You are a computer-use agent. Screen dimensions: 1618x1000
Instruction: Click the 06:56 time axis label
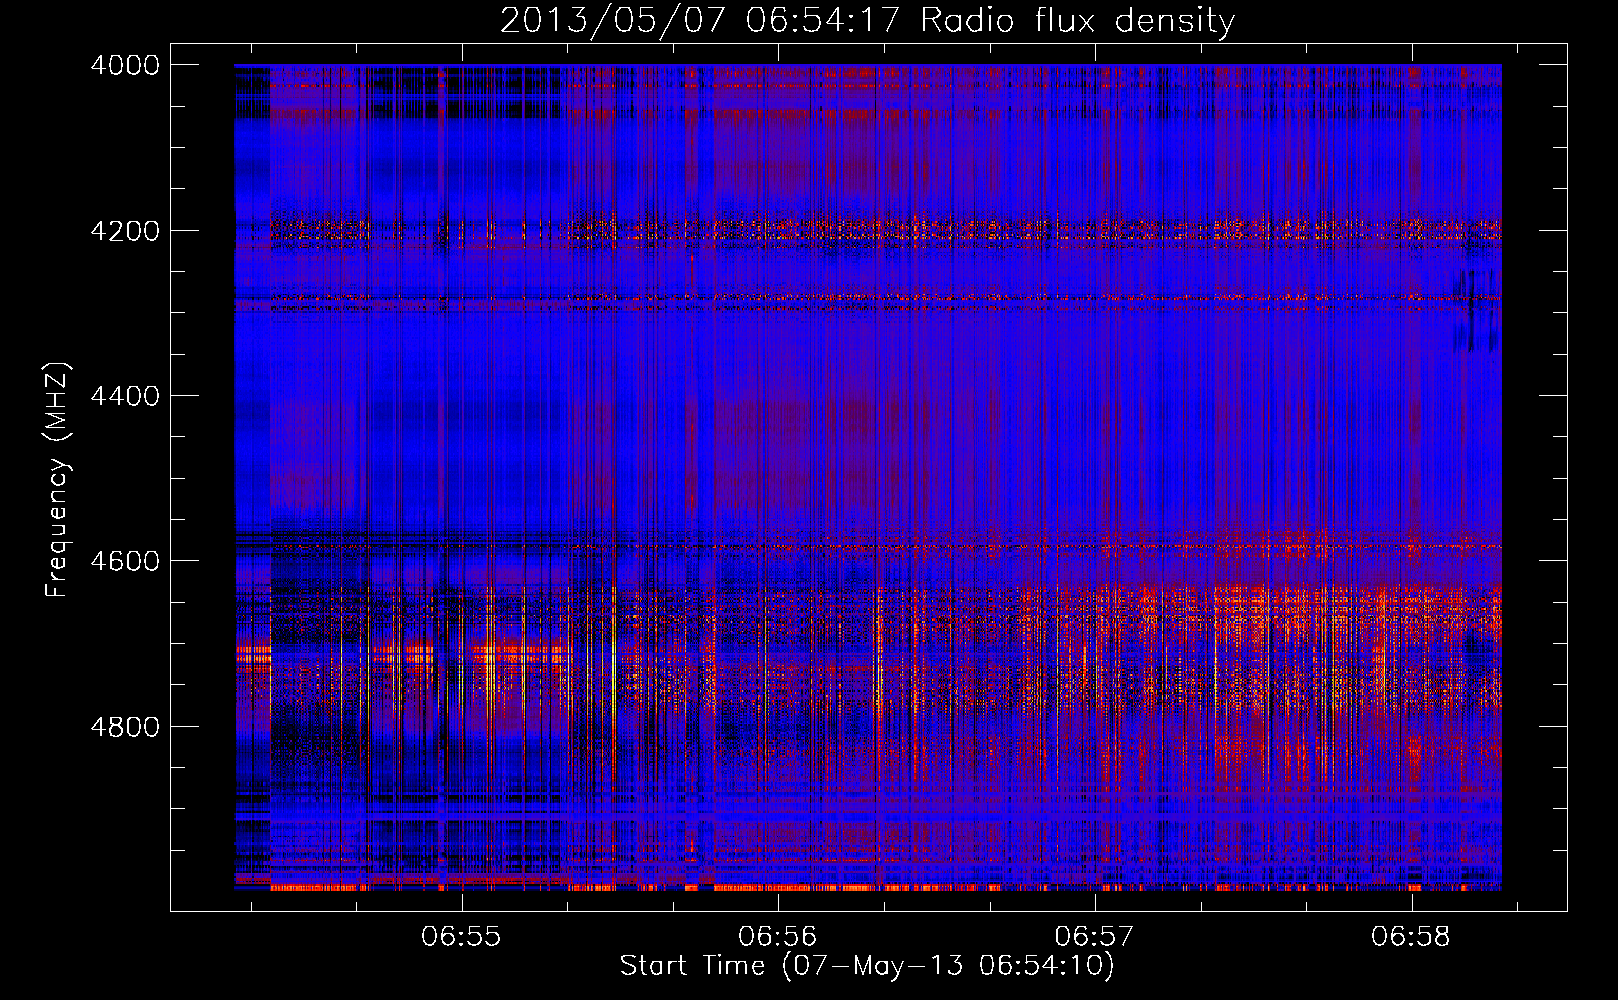pyautogui.click(x=777, y=937)
